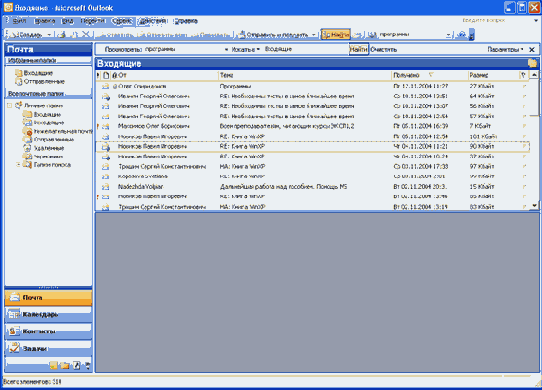
Task: Click the Ответить всем reply-all toolbar button
Action: pos(162,35)
